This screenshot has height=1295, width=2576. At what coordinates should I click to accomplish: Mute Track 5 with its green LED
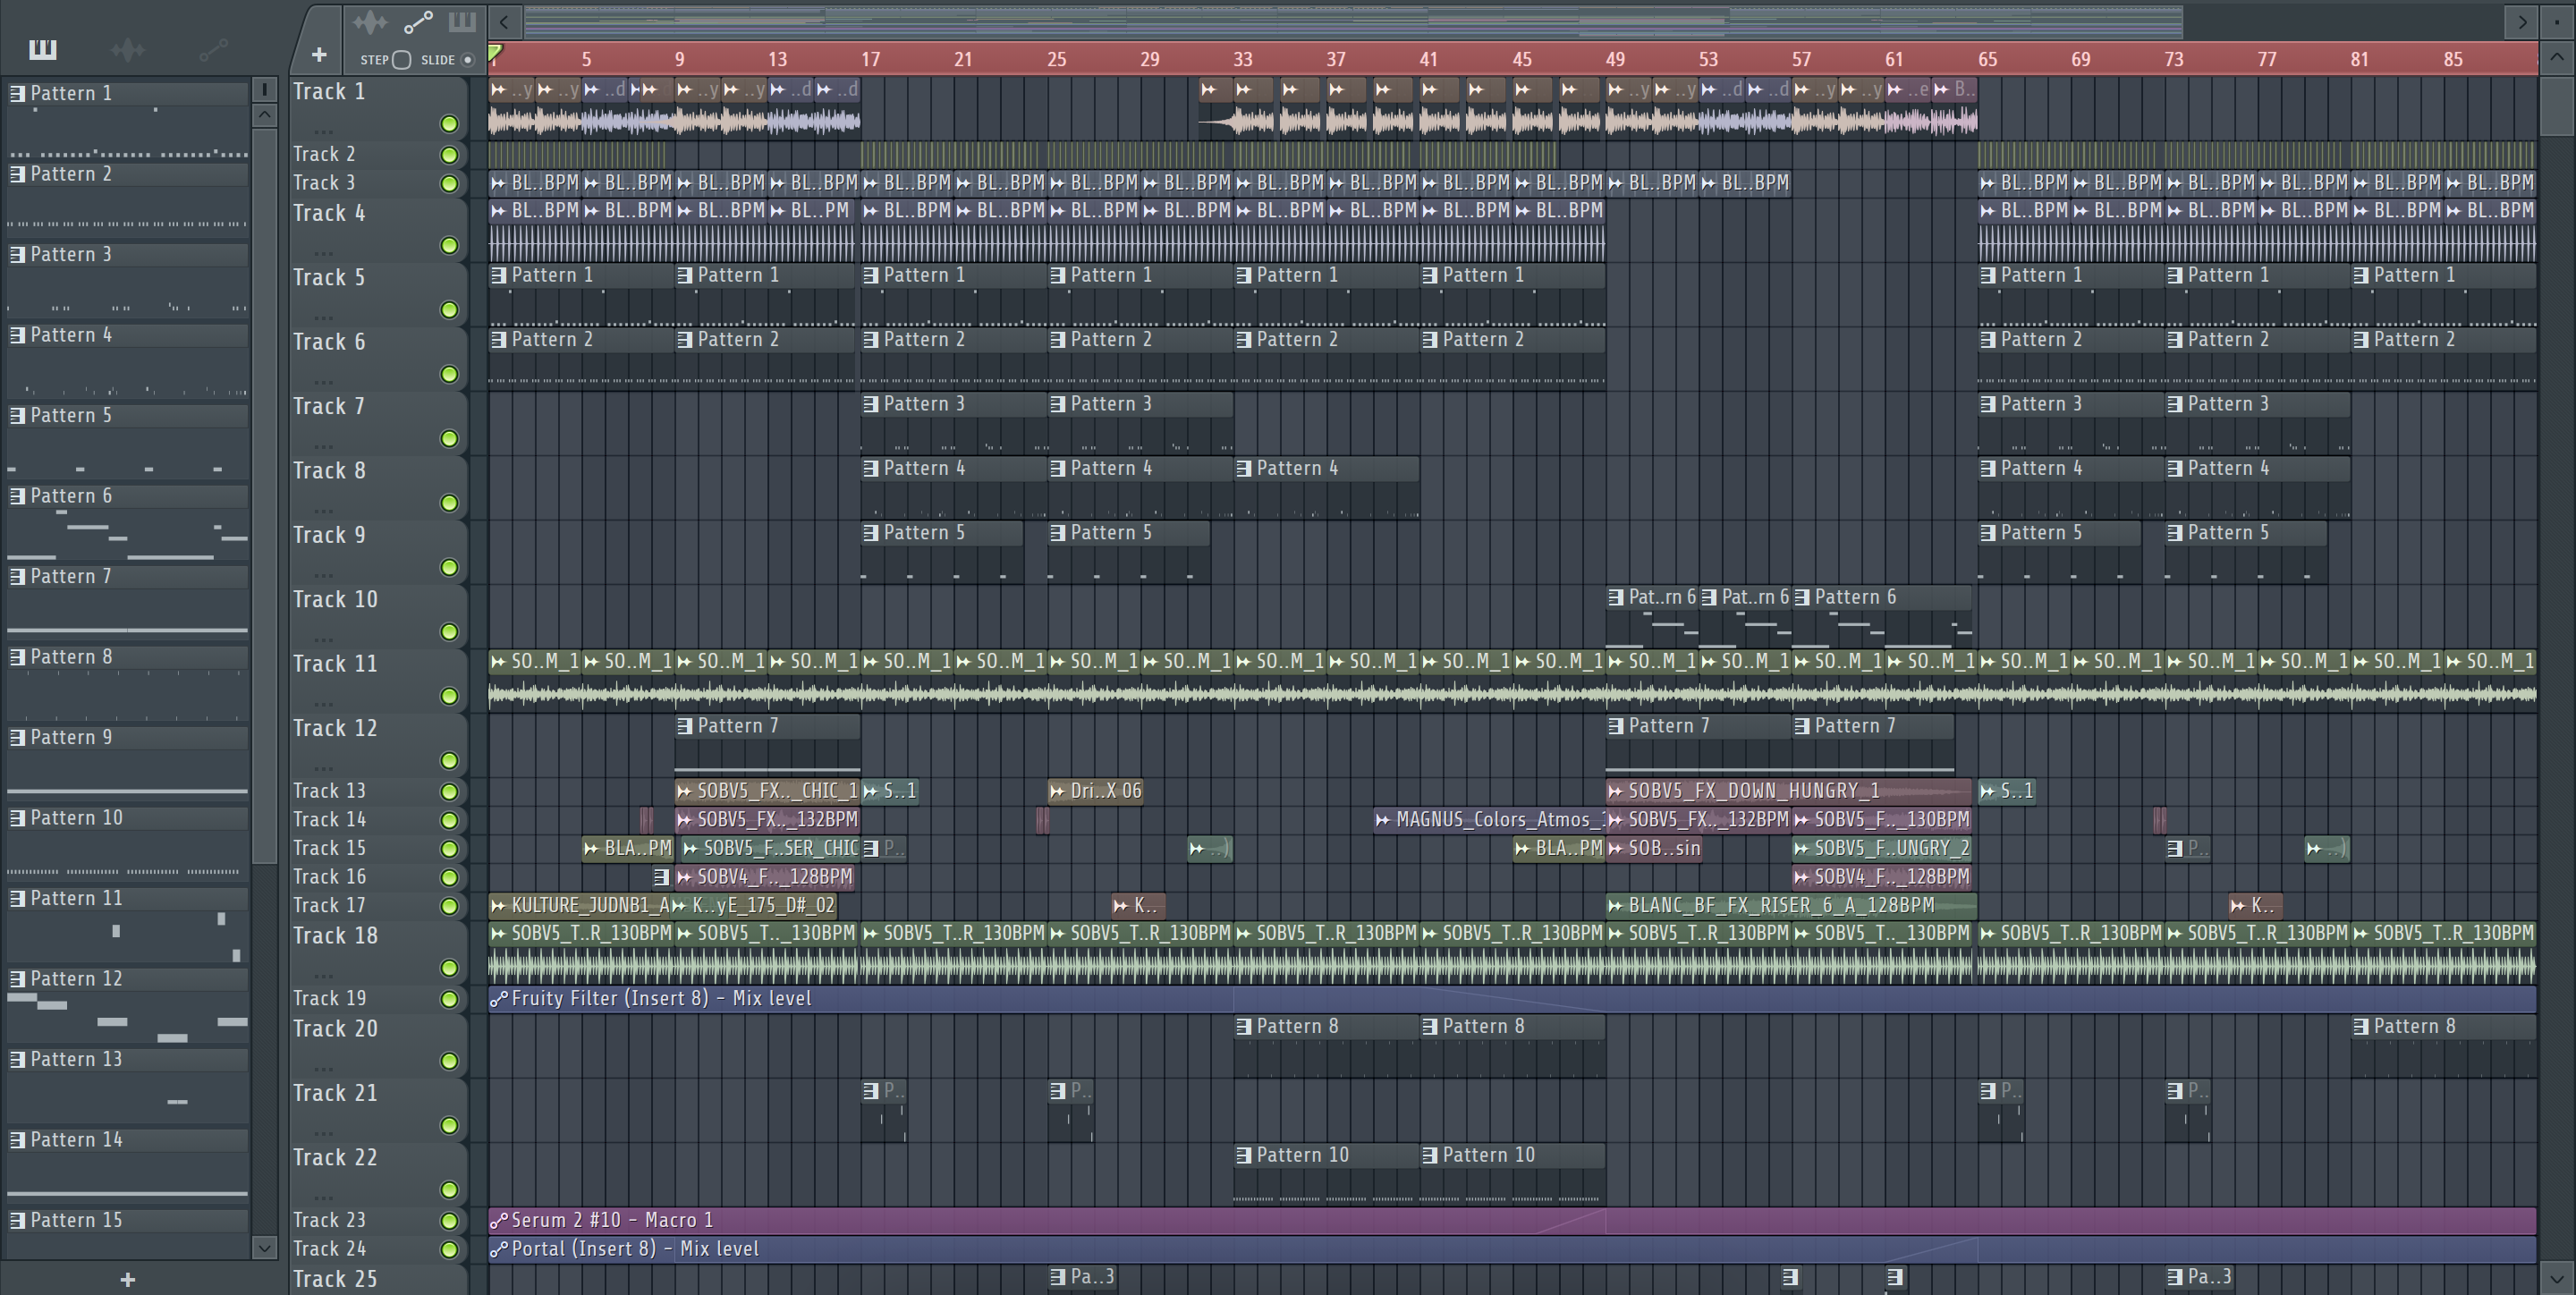coord(449,310)
